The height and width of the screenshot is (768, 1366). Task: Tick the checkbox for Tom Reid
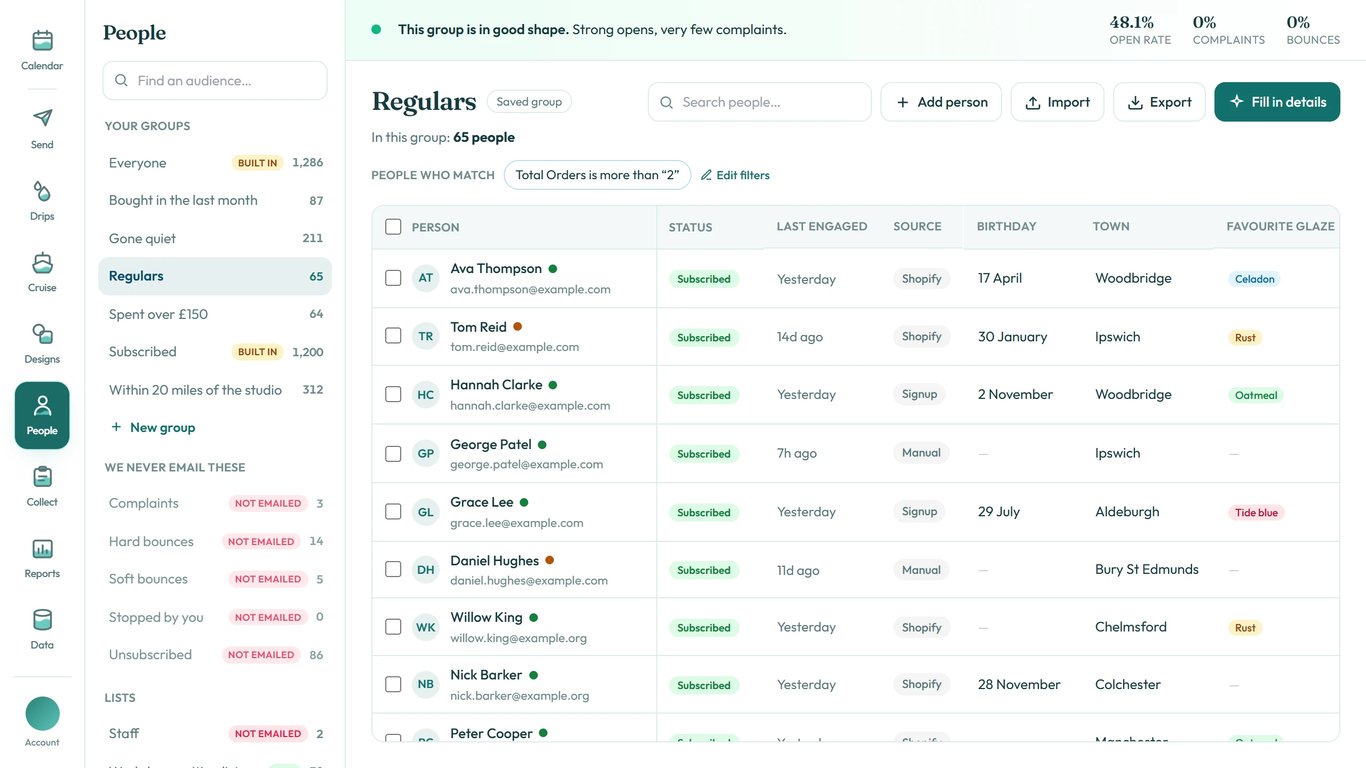[393, 336]
